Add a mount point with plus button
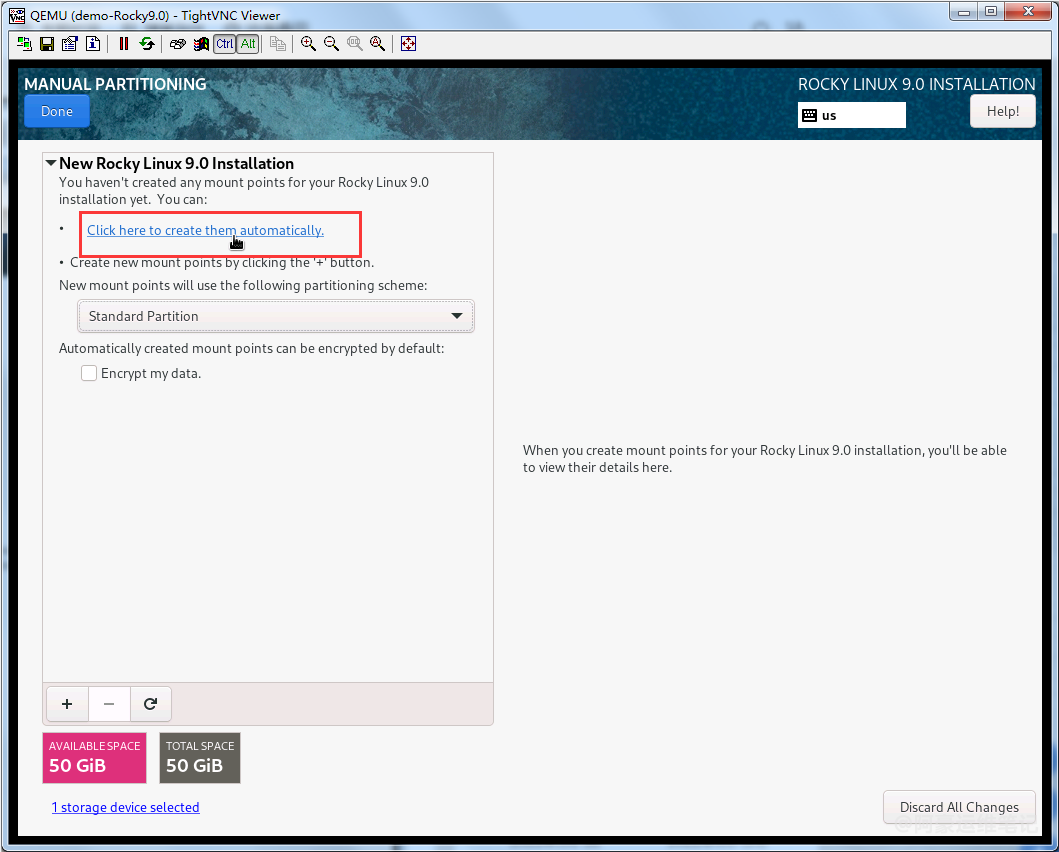The image size is (1059, 852). [67, 704]
